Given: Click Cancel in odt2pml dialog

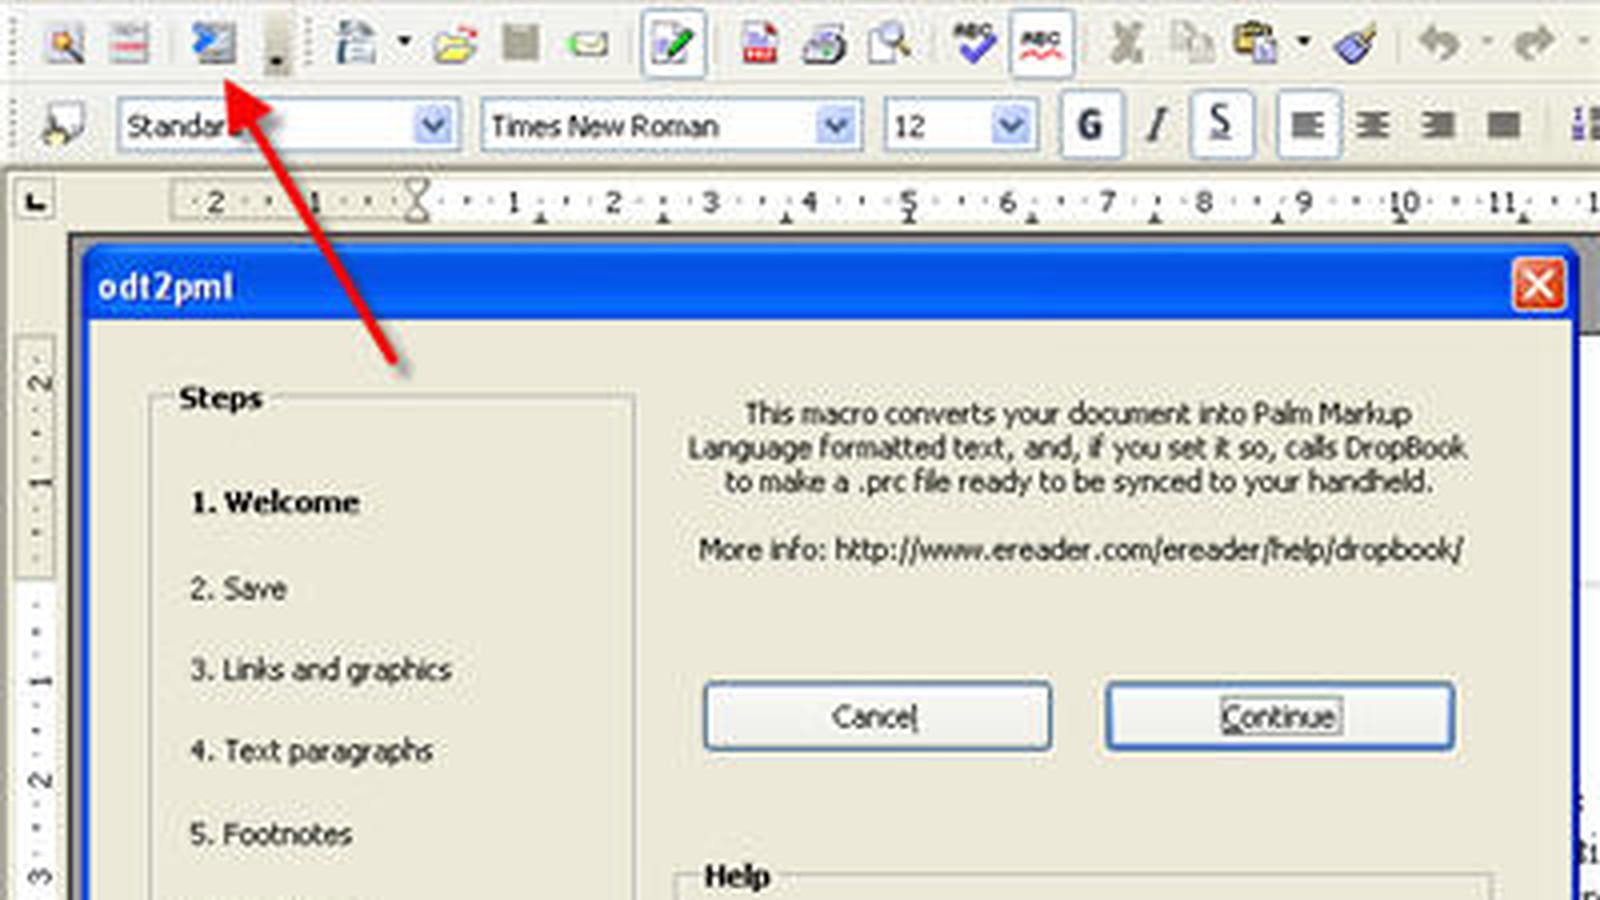Looking at the screenshot, I should 877,716.
